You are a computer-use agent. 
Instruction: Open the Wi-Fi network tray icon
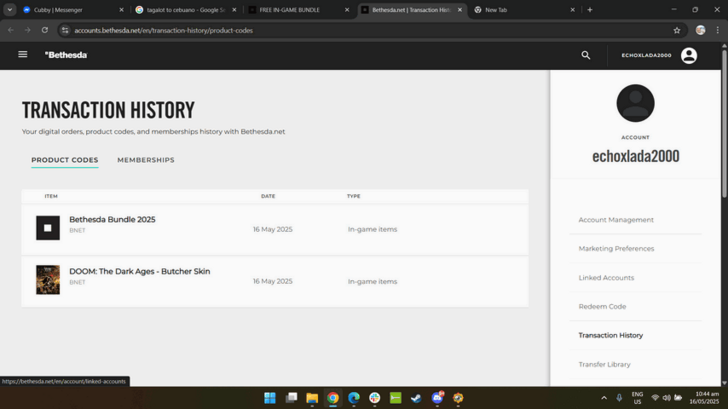click(x=655, y=398)
